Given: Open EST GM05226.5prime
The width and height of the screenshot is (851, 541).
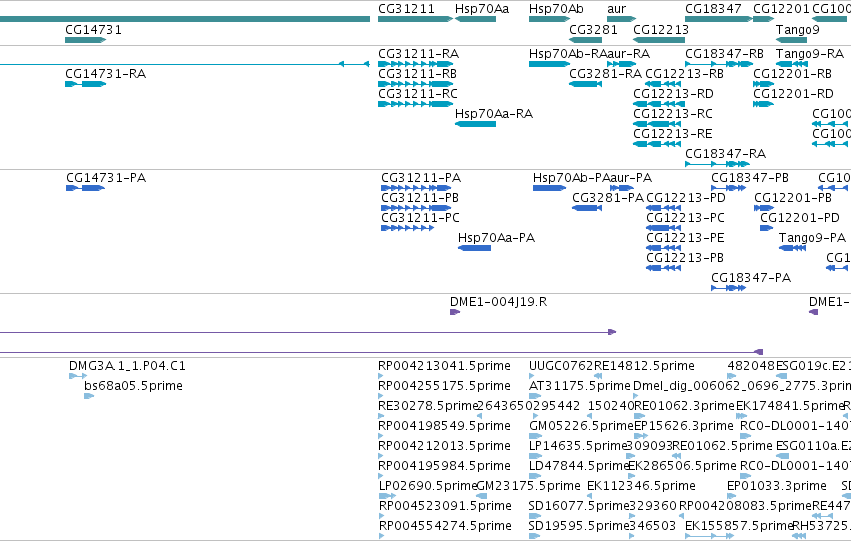Looking at the screenshot, I should [581, 427].
